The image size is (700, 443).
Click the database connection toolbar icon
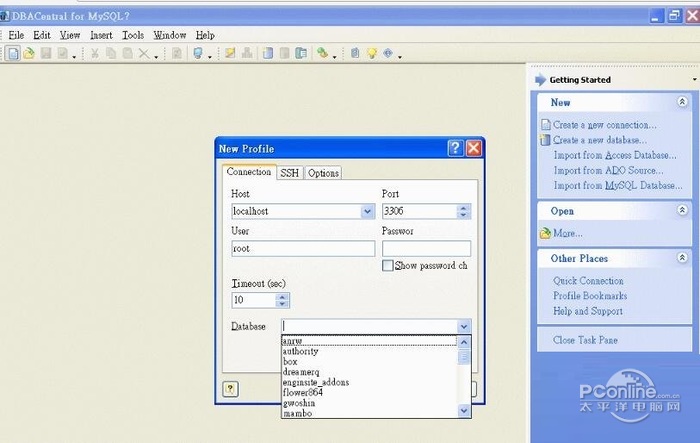coord(199,54)
